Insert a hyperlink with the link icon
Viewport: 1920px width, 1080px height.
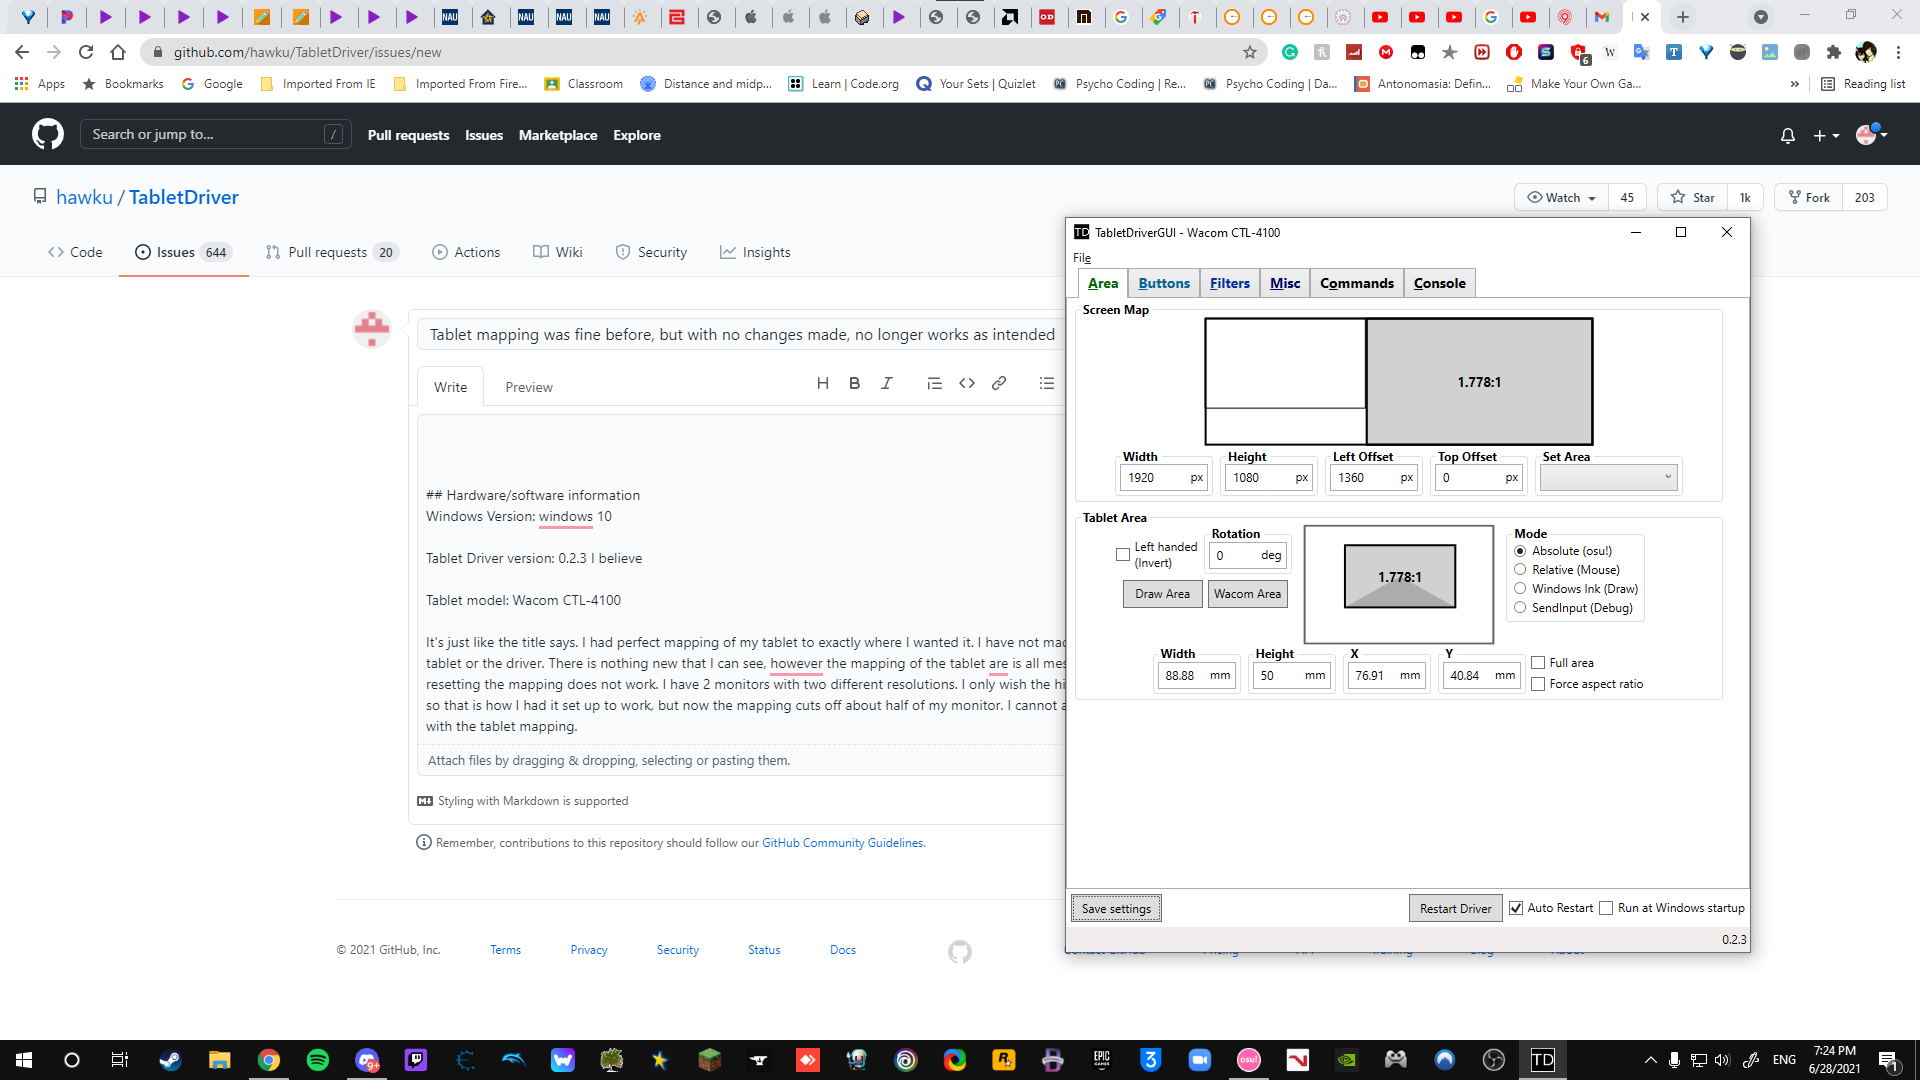coord(999,383)
